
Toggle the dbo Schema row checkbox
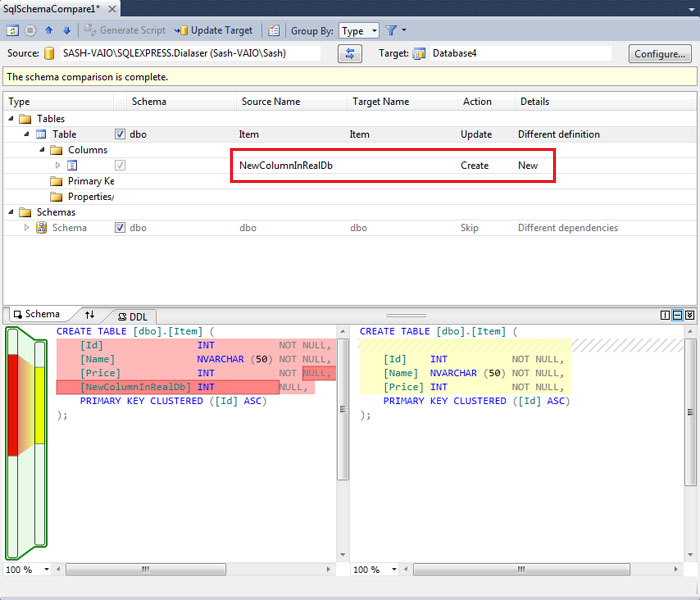(120, 227)
